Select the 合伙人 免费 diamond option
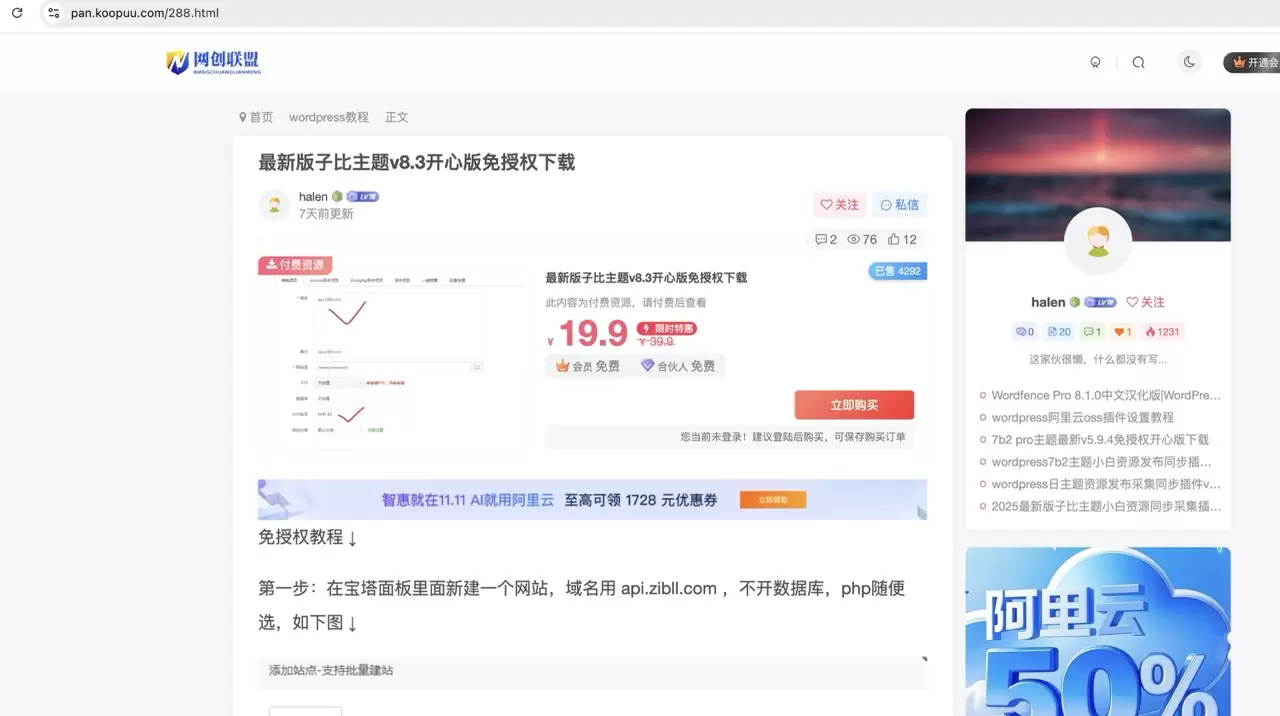Screen dimensions: 1280x716 [x=678, y=366]
